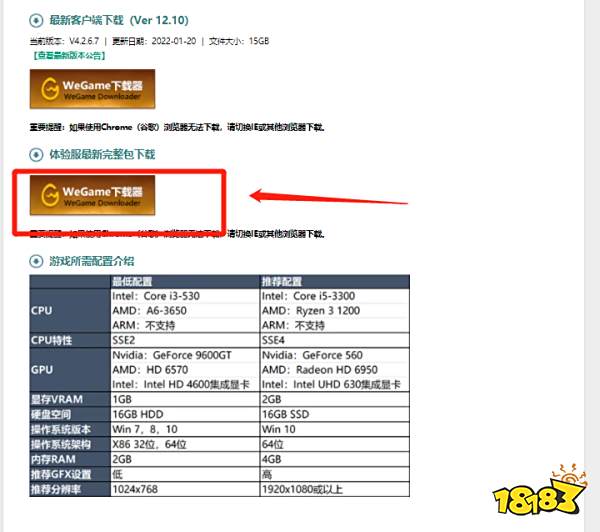Click the 内存RAM row label
Viewport: 600px width, 532px height.
(x=70, y=459)
